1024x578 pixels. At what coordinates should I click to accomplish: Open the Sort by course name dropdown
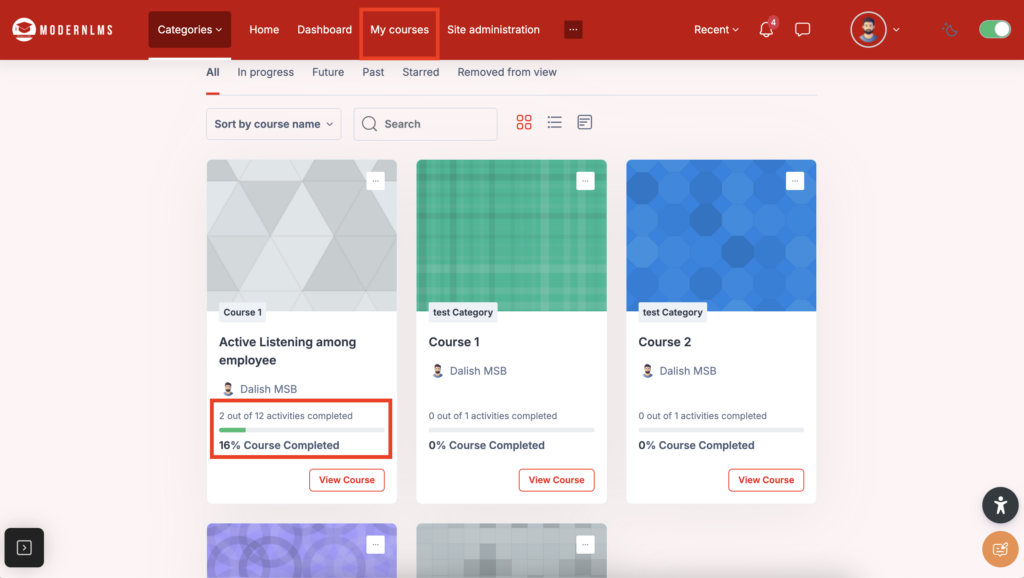[x=273, y=124]
